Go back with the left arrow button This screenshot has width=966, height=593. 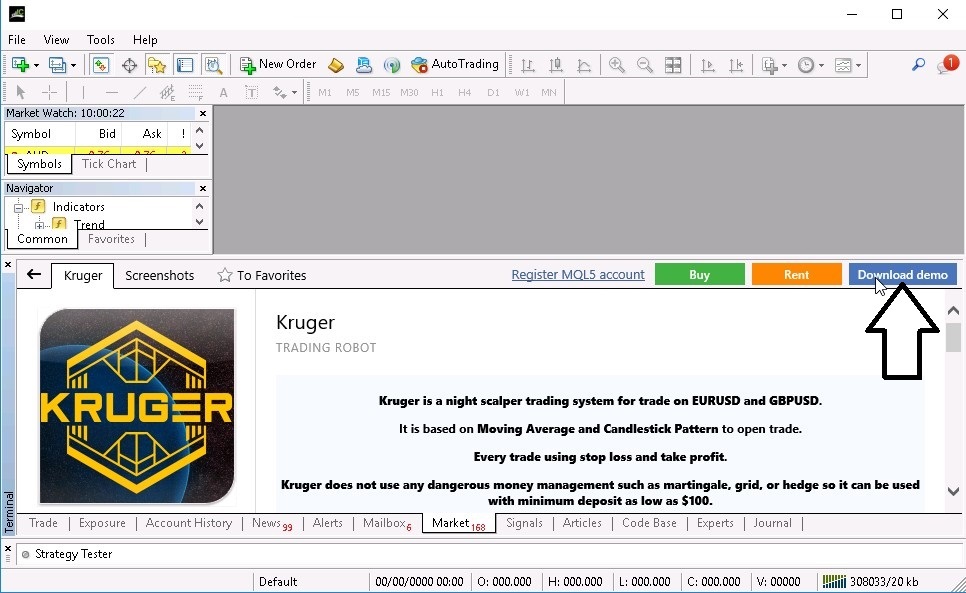point(34,275)
